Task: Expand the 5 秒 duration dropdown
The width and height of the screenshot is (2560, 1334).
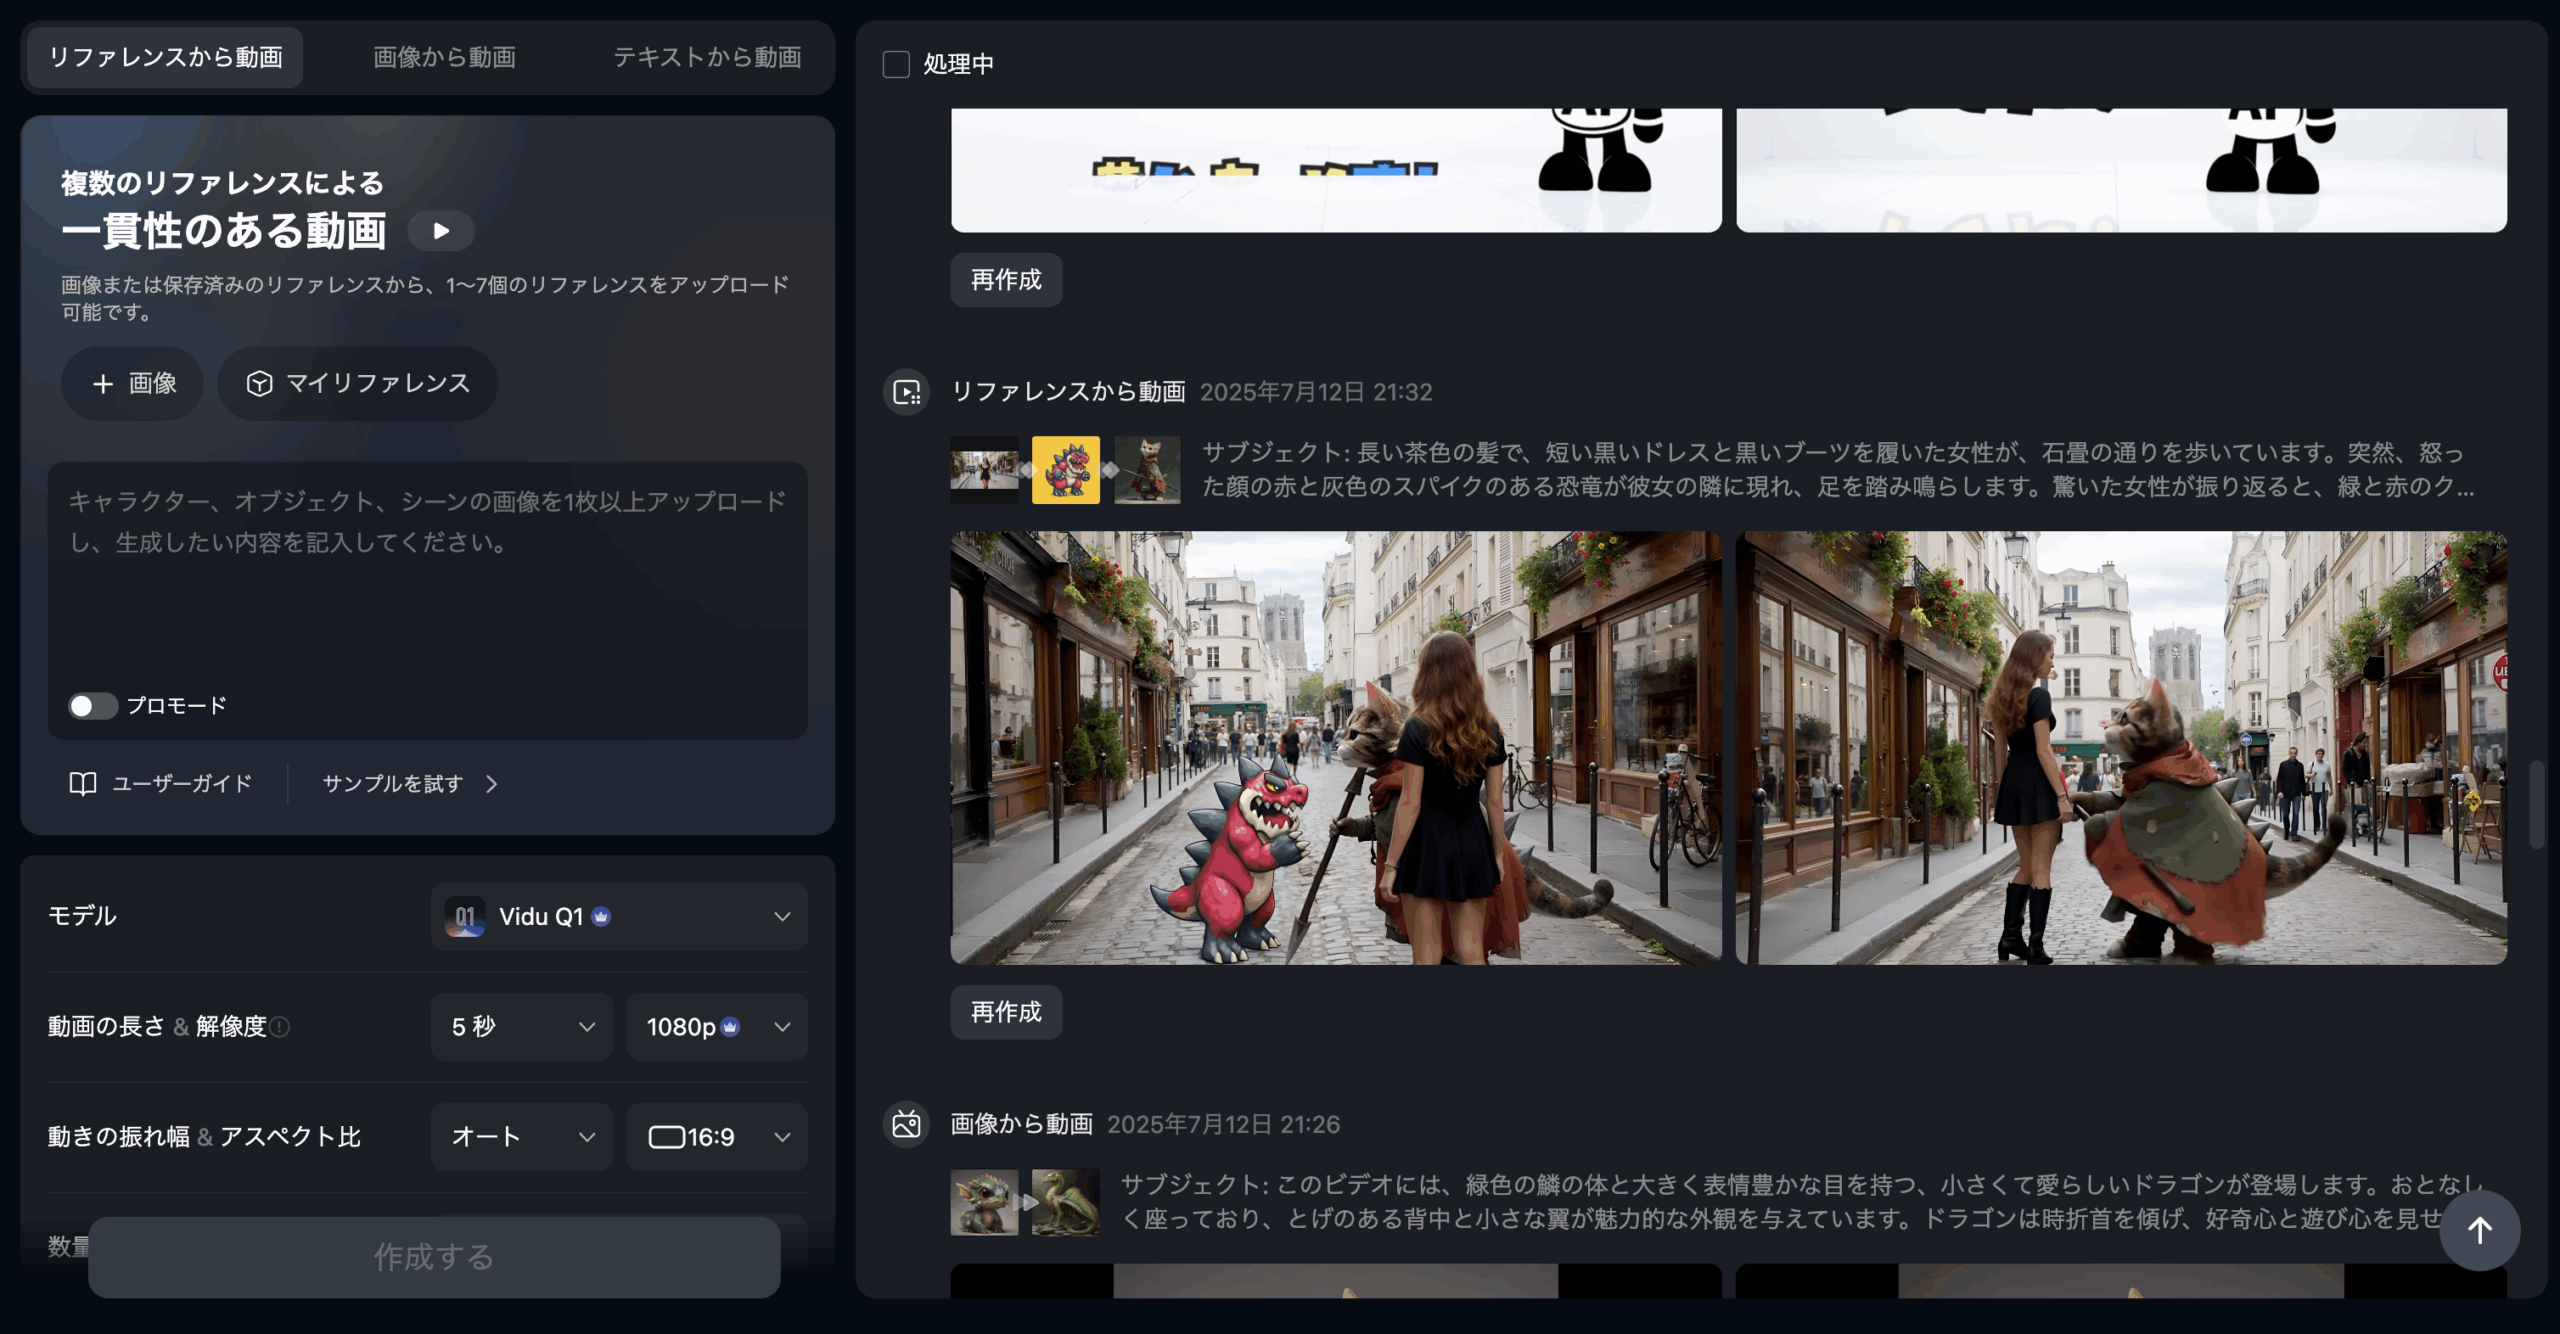Action: 521,1027
